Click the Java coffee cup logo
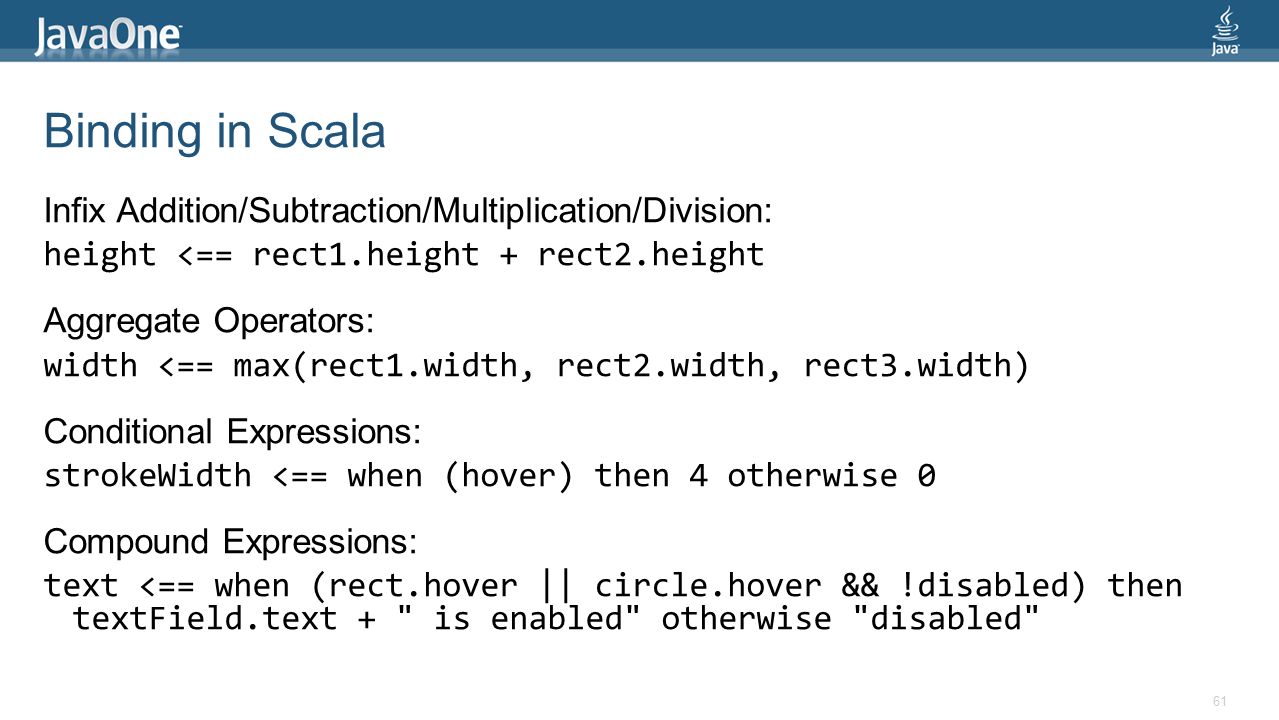 [x=1226, y=30]
